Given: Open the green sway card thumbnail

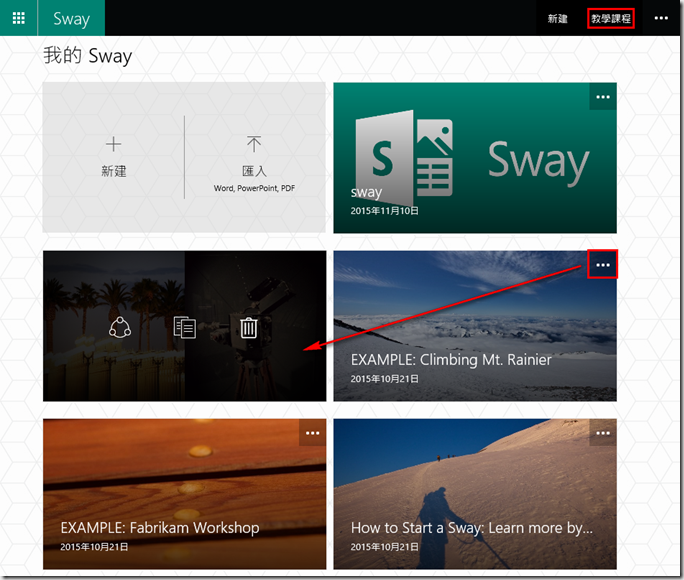Looking at the screenshot, I should [475, 158].
